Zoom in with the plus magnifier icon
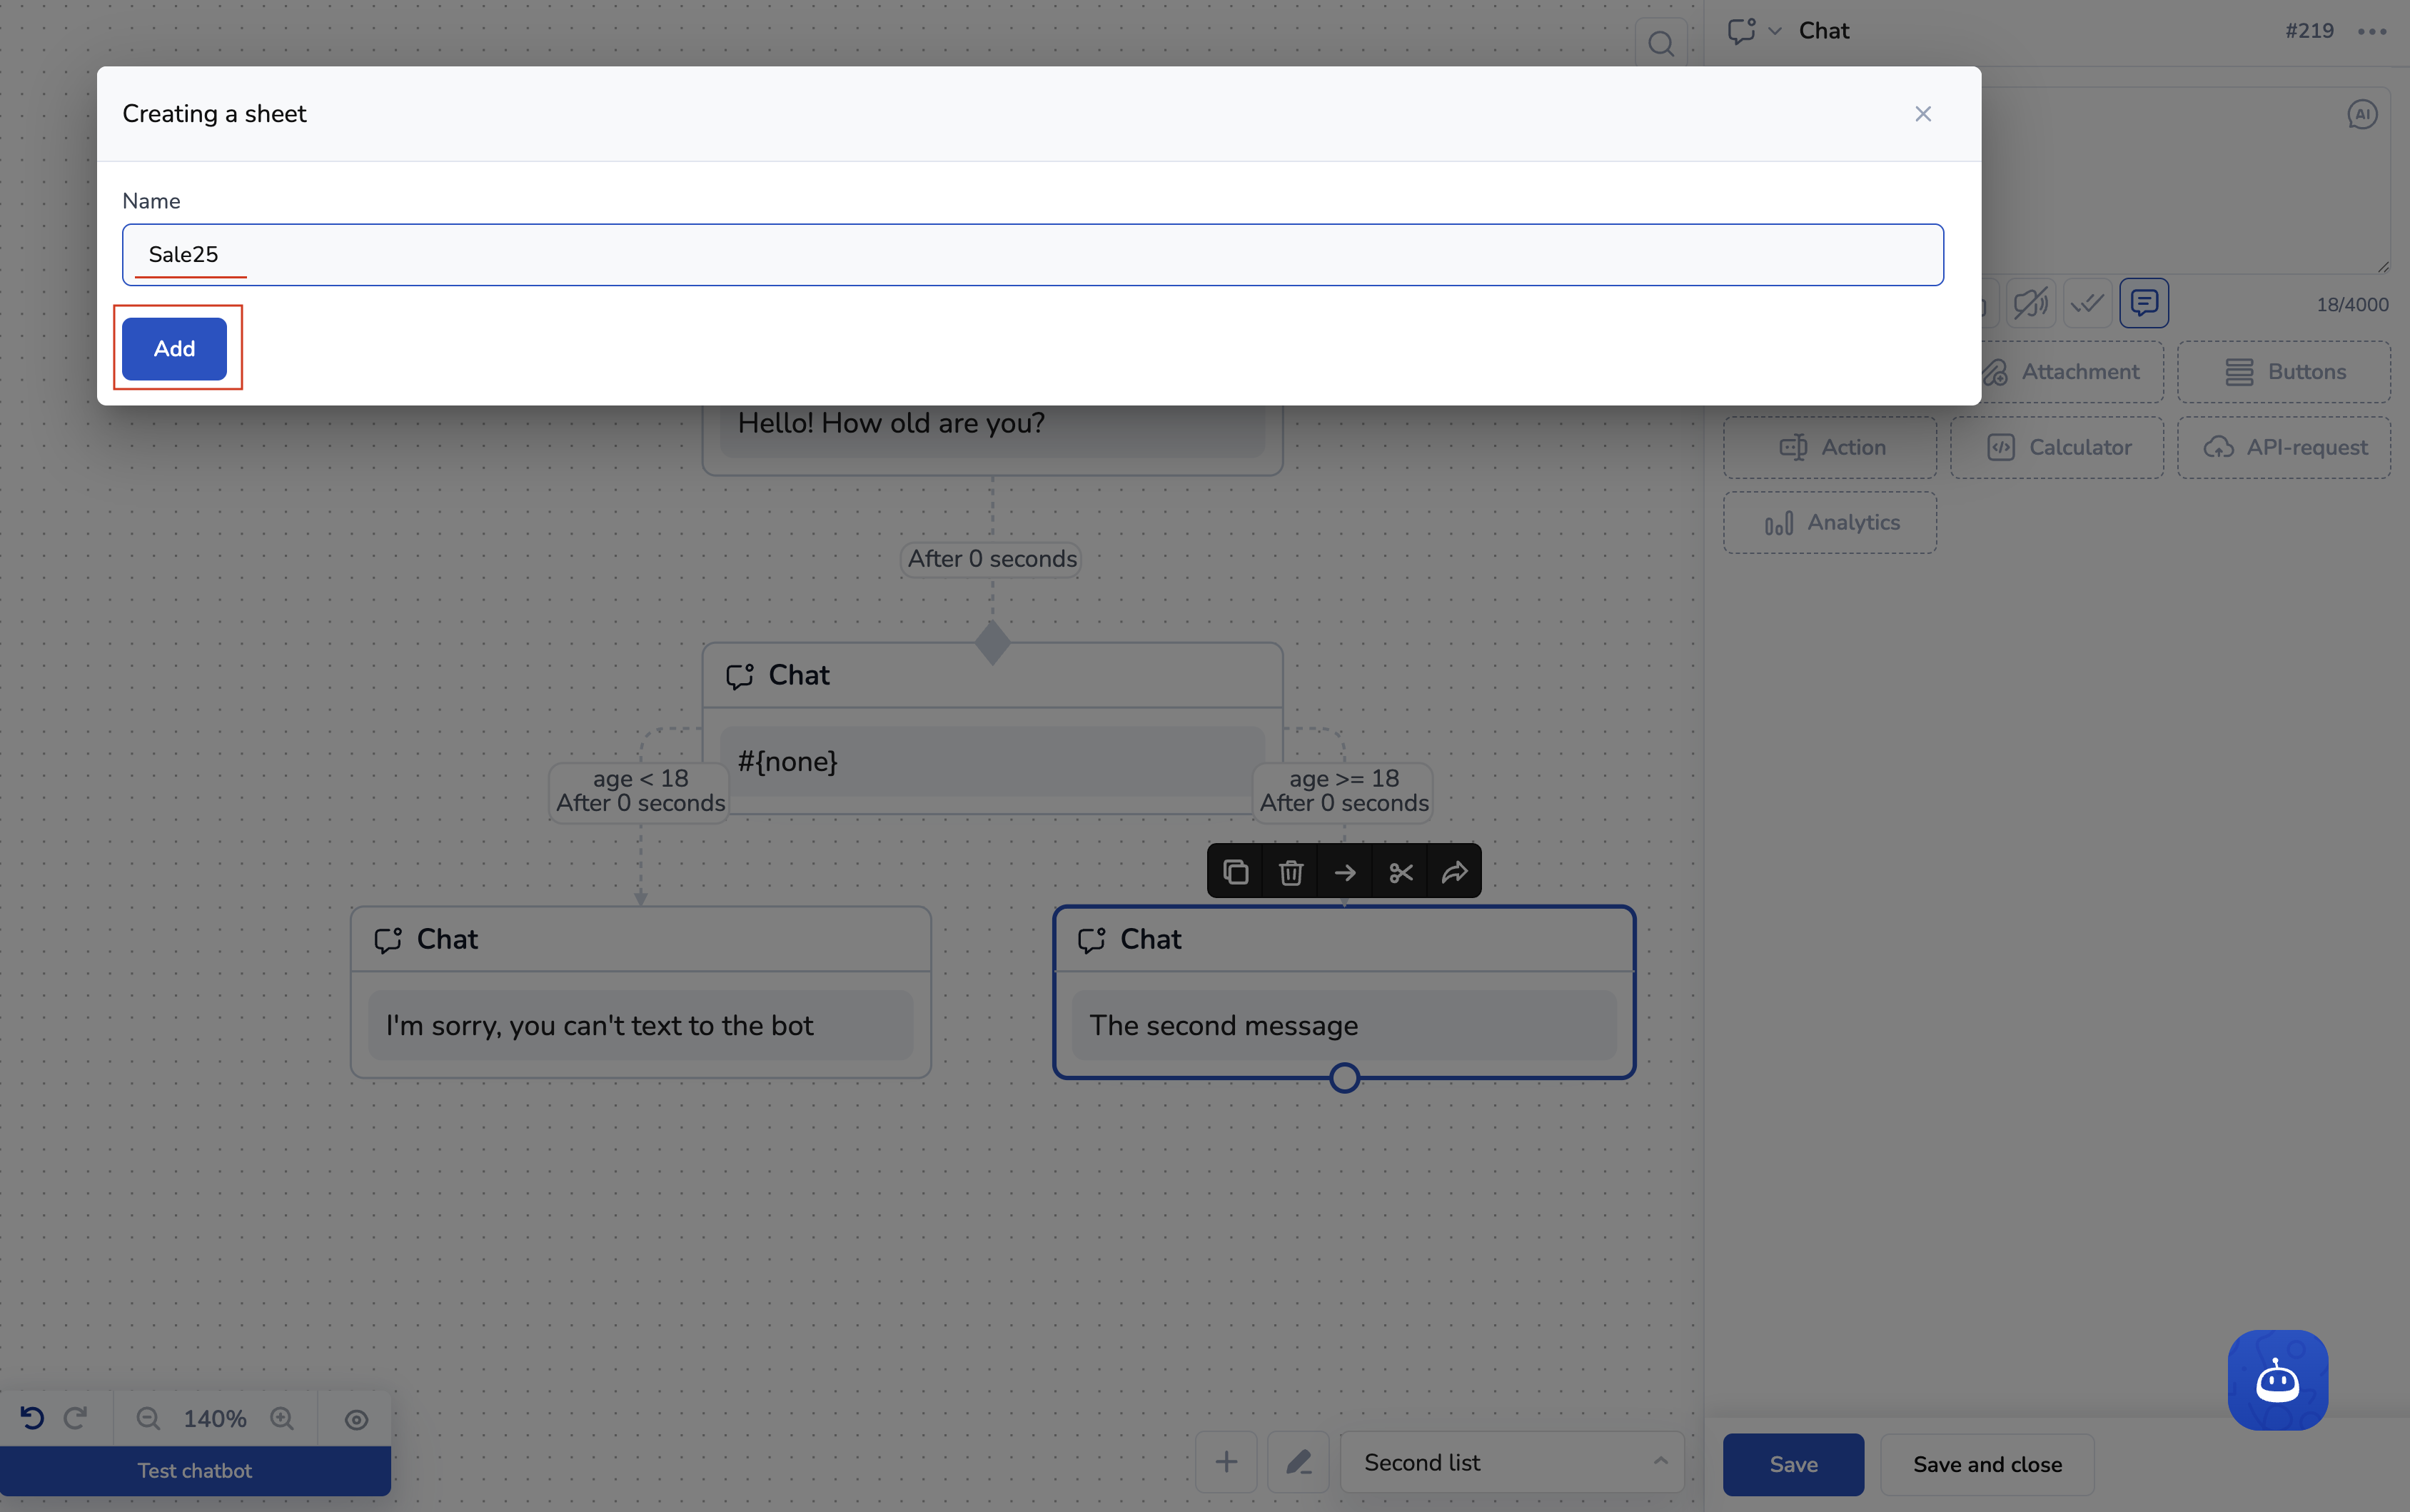 coord(282,1418)
